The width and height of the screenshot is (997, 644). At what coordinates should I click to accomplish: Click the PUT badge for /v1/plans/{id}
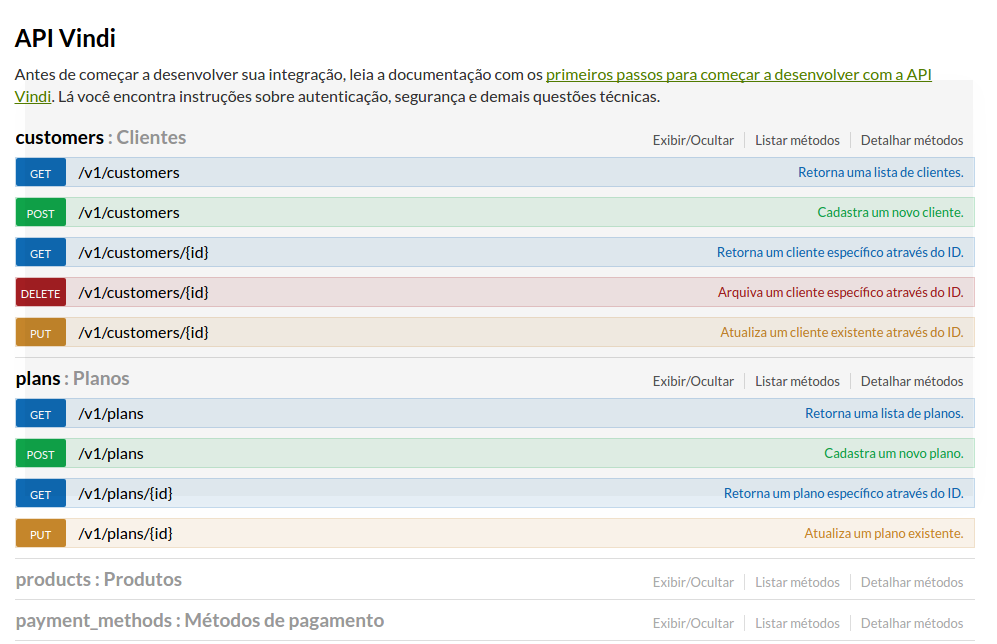[40, 534]
